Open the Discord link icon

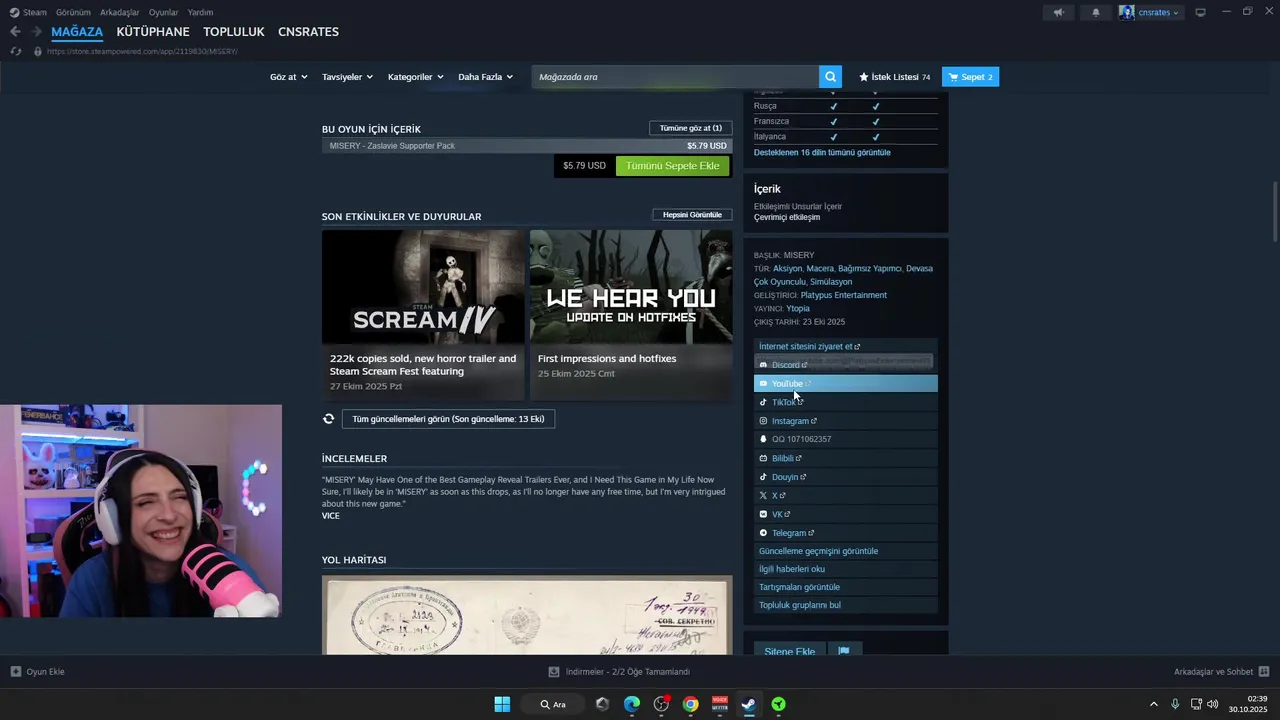pyautogui.click(x=763, y=365)
